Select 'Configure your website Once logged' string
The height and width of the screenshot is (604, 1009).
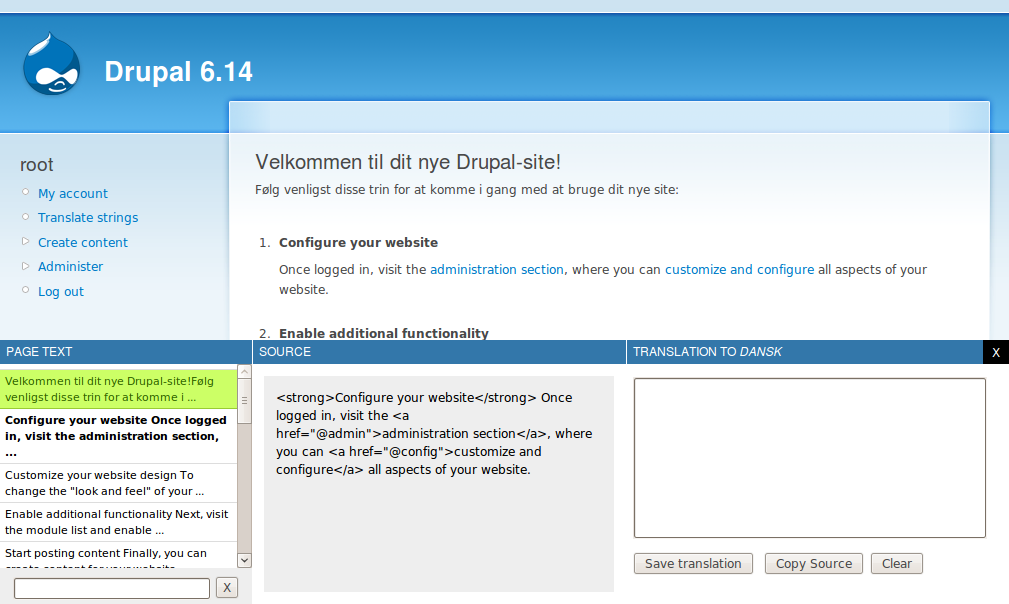coord(118,436)
